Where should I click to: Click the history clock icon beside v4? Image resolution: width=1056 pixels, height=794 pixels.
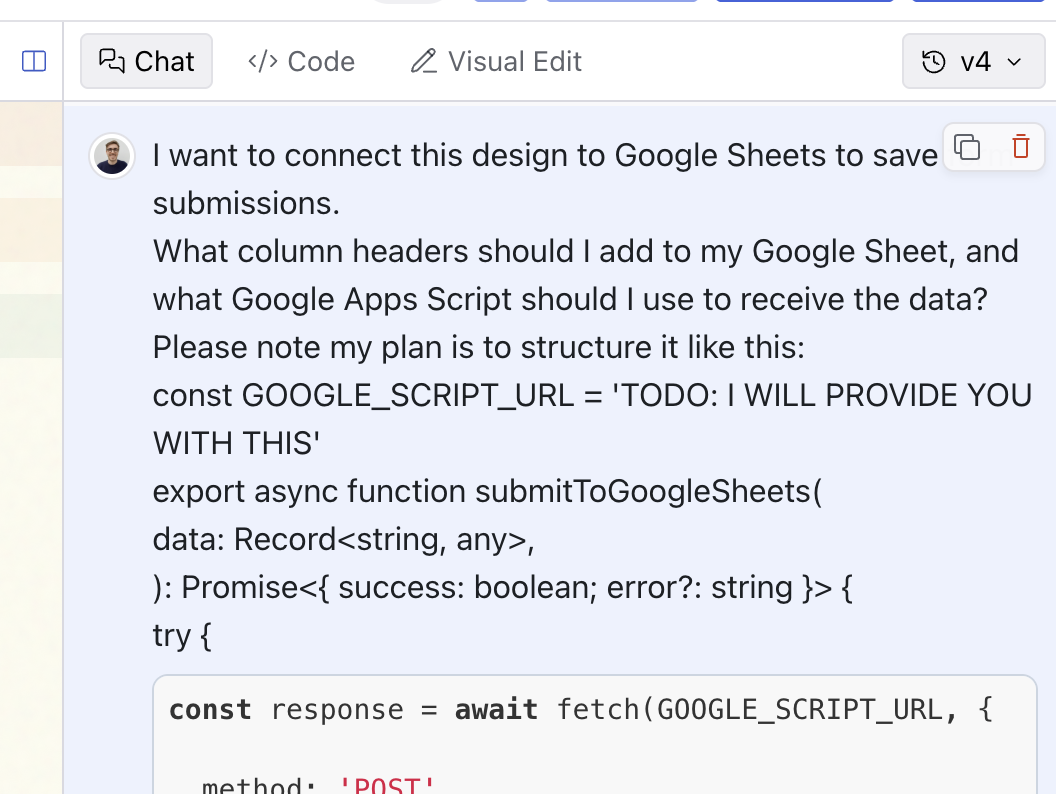933,62
